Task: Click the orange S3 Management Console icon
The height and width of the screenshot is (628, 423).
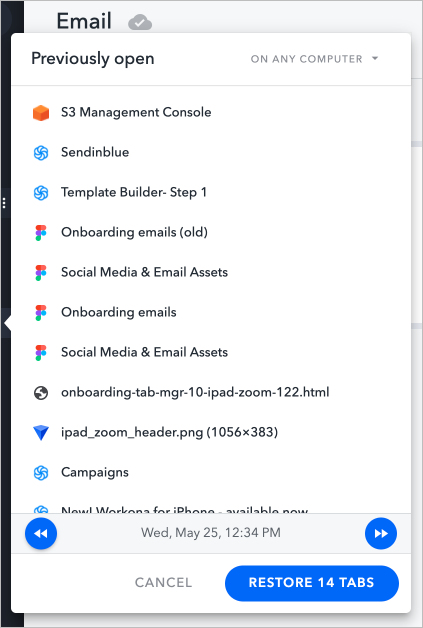Action: (x=41, y=113)
